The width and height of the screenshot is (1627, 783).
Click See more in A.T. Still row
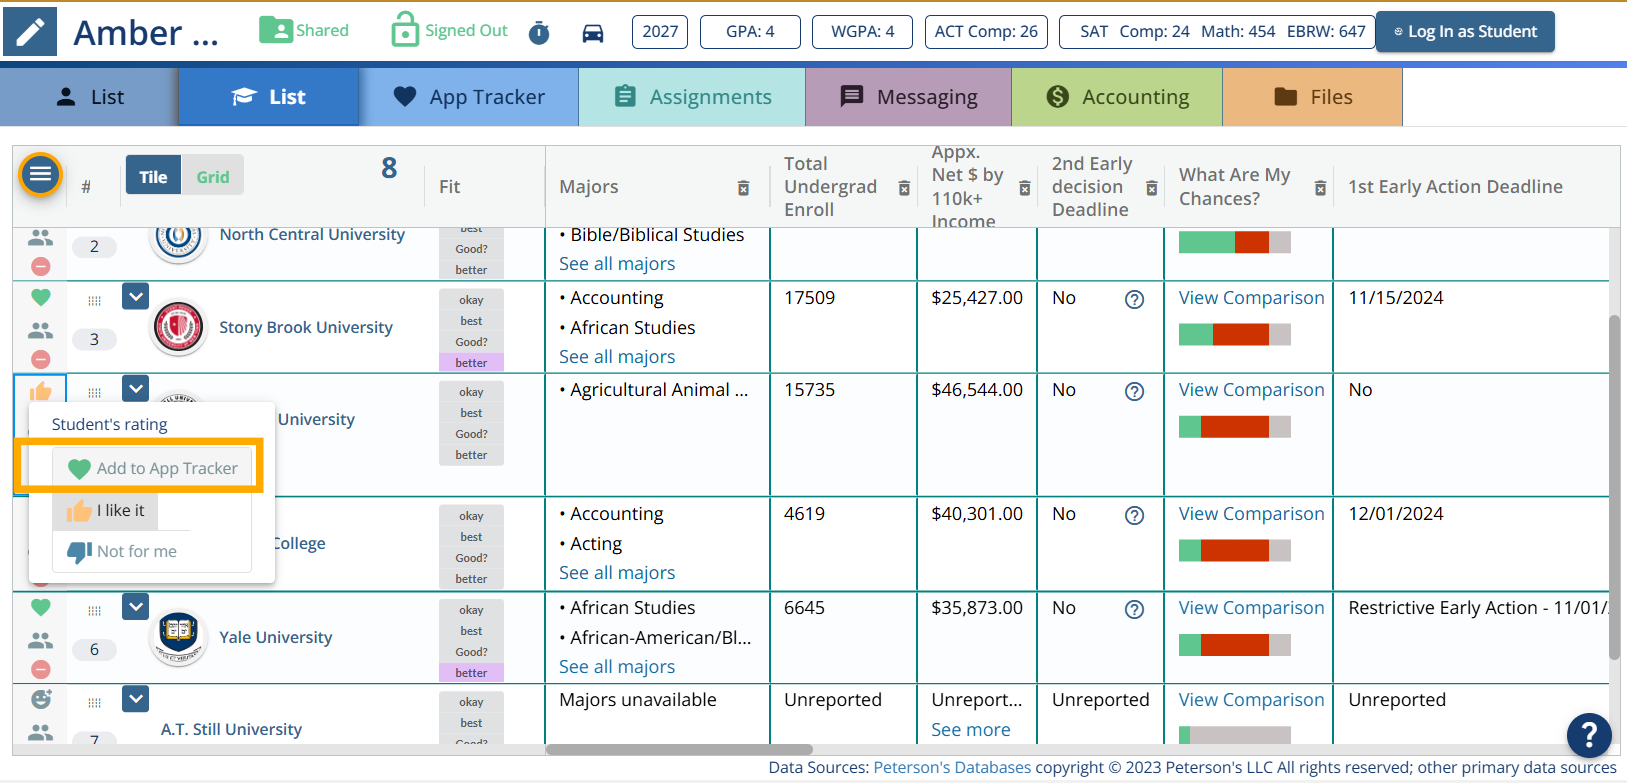point(970,730)
